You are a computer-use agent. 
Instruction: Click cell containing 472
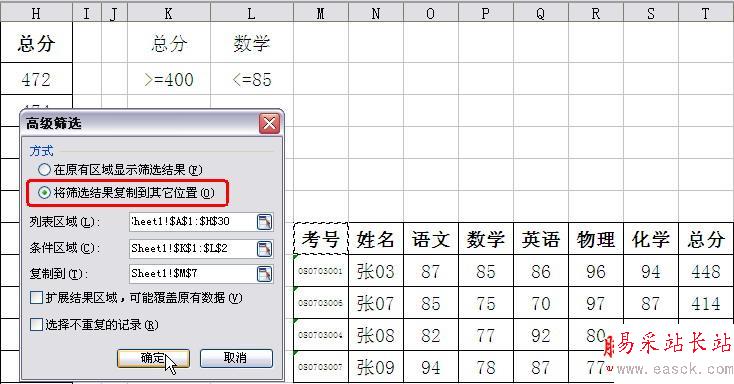[36, 79]
